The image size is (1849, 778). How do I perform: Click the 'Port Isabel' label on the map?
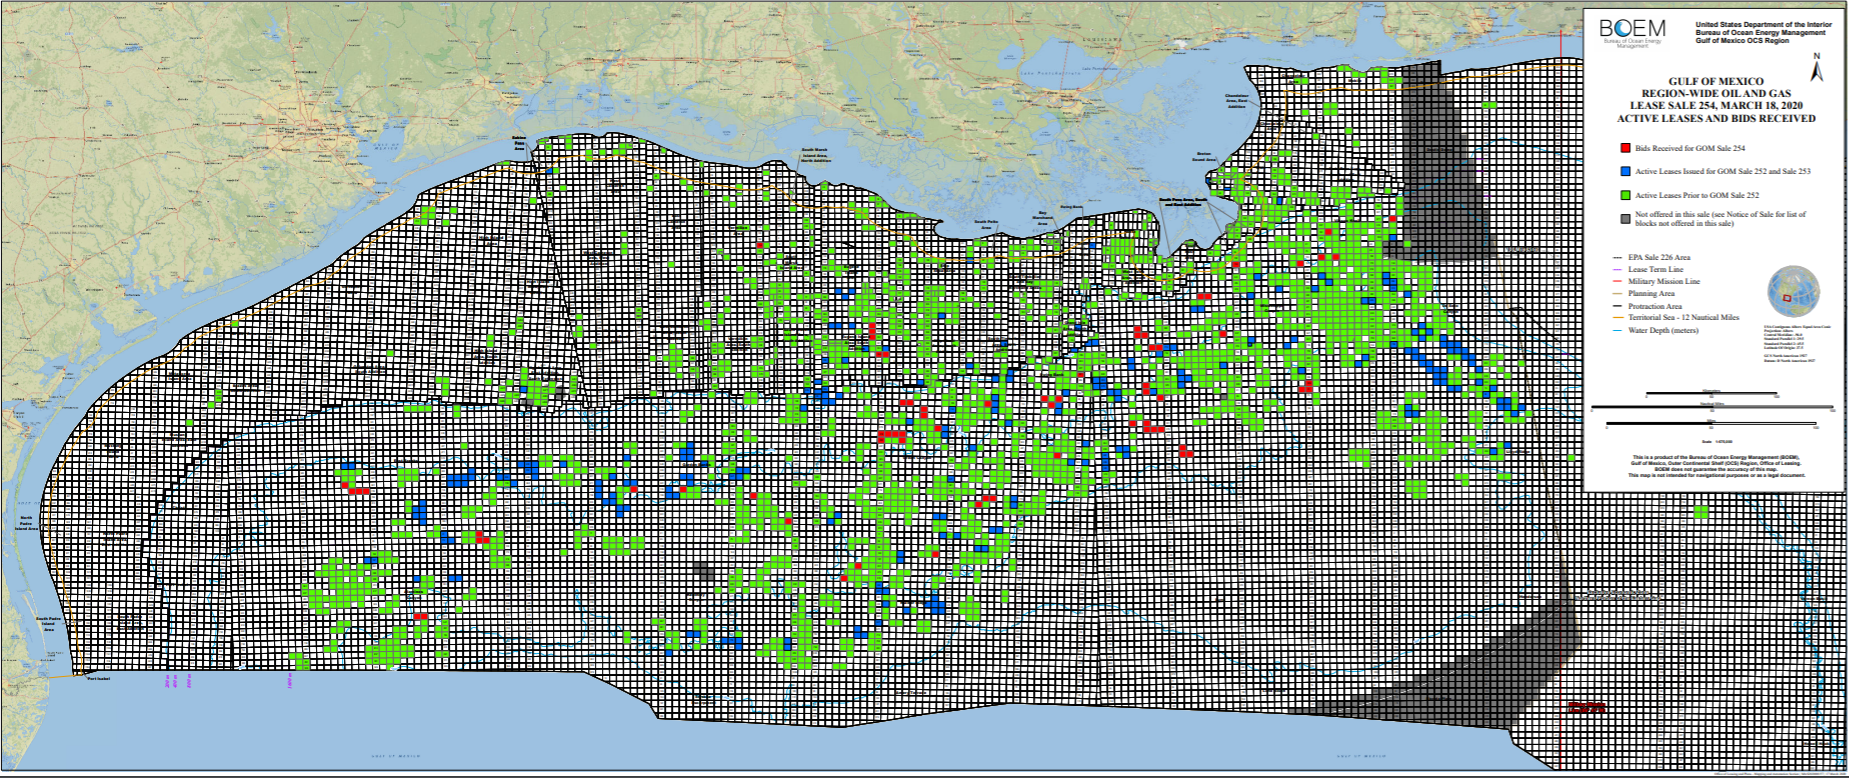coord(97,680)
